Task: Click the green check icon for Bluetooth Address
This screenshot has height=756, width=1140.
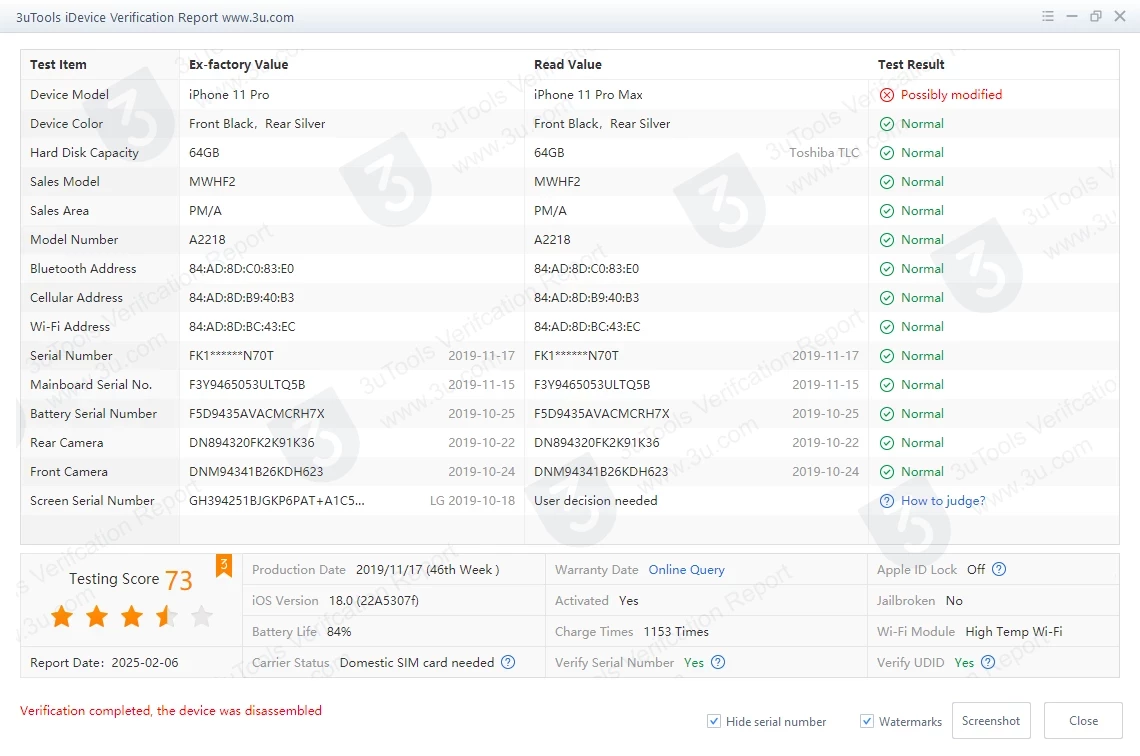Action: coord(887,269)
